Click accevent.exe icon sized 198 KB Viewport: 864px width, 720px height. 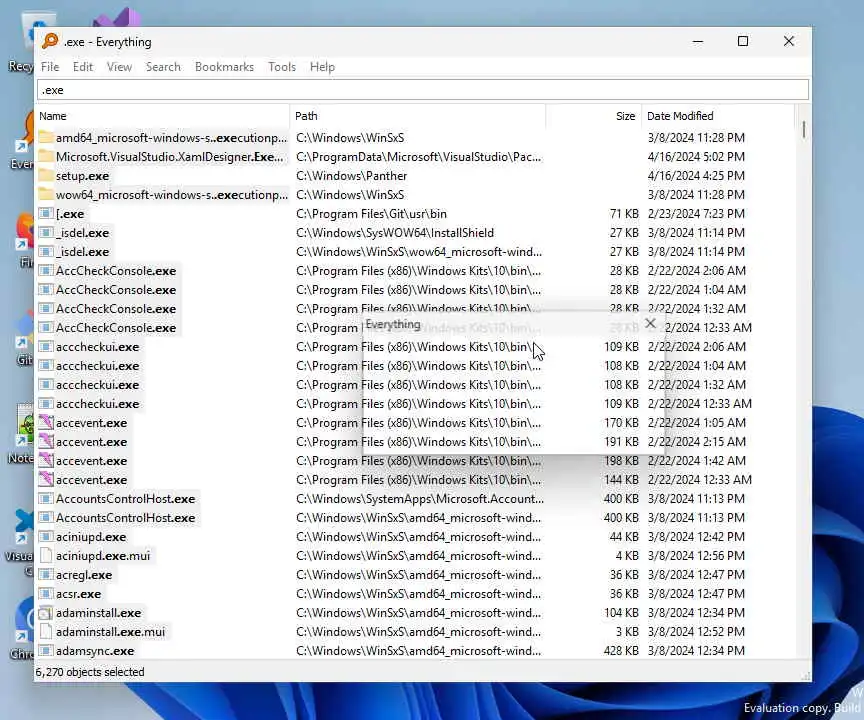pos(46,461)
